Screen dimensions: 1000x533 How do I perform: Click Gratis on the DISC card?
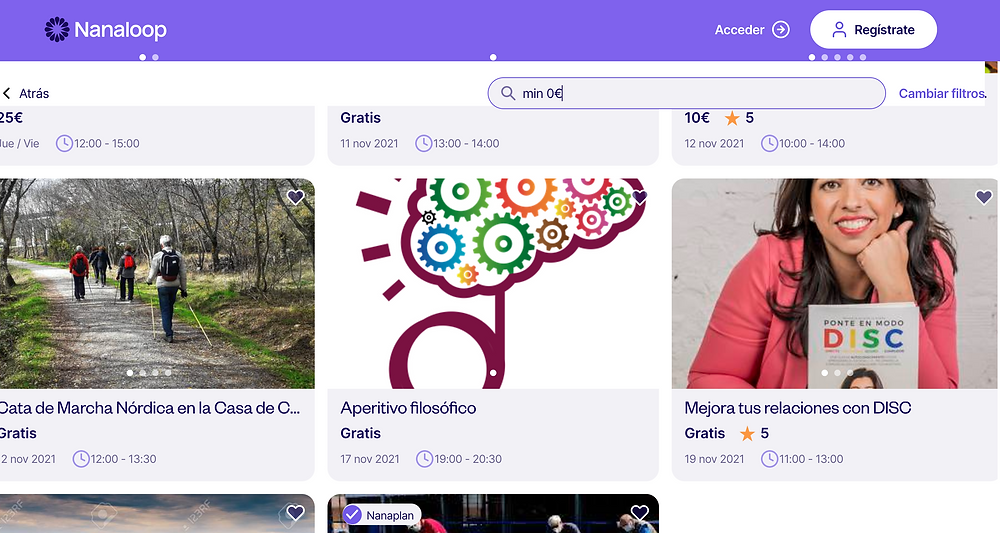pos(705,434)
